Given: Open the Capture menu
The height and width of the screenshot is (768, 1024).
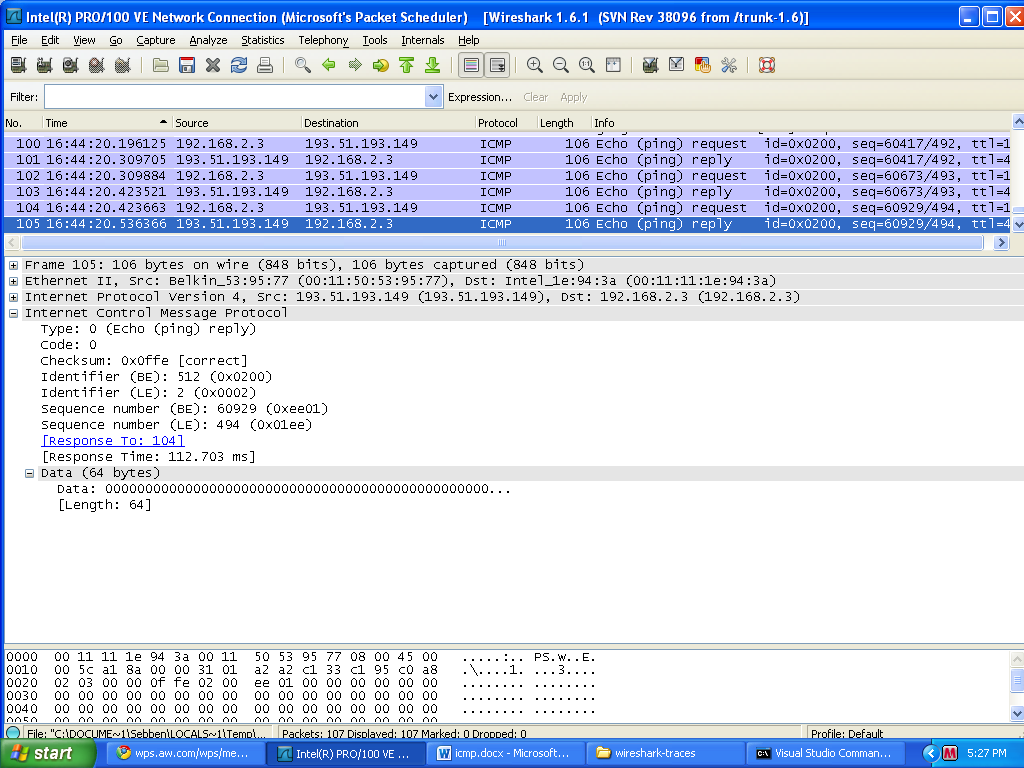Looking at the screenshot, I should click(155, 40).
